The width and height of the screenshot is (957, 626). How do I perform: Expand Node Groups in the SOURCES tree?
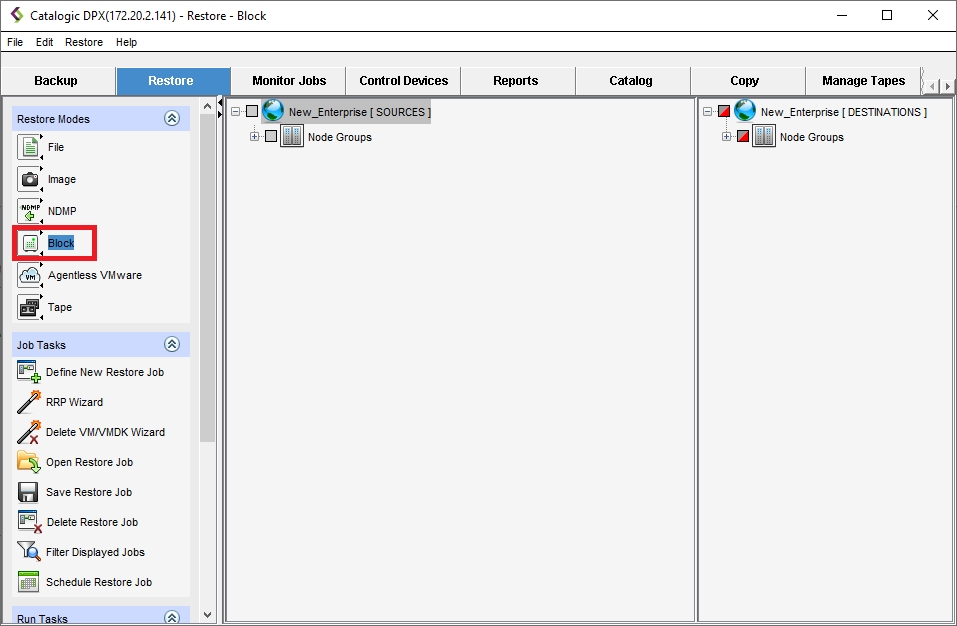[x=255, y=137]
